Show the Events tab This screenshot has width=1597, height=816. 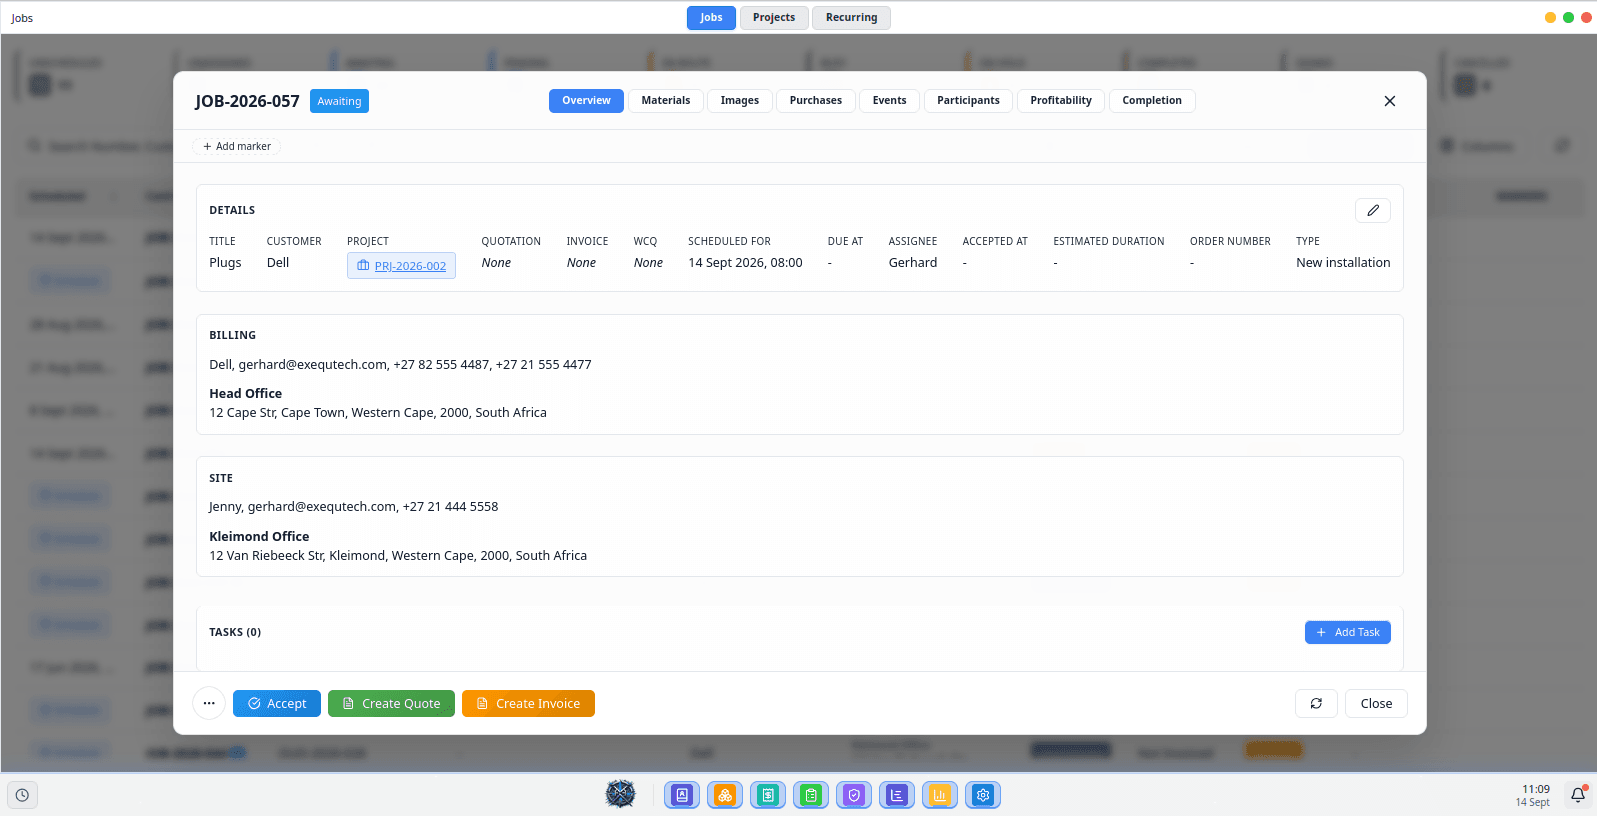click(889, 101)
